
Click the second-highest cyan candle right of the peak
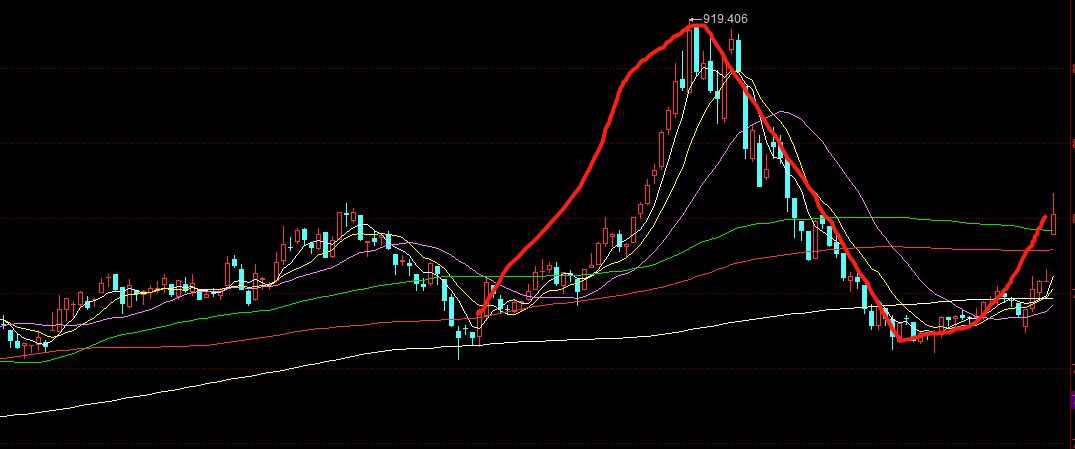pyautogui.click(x=740, y=58)
